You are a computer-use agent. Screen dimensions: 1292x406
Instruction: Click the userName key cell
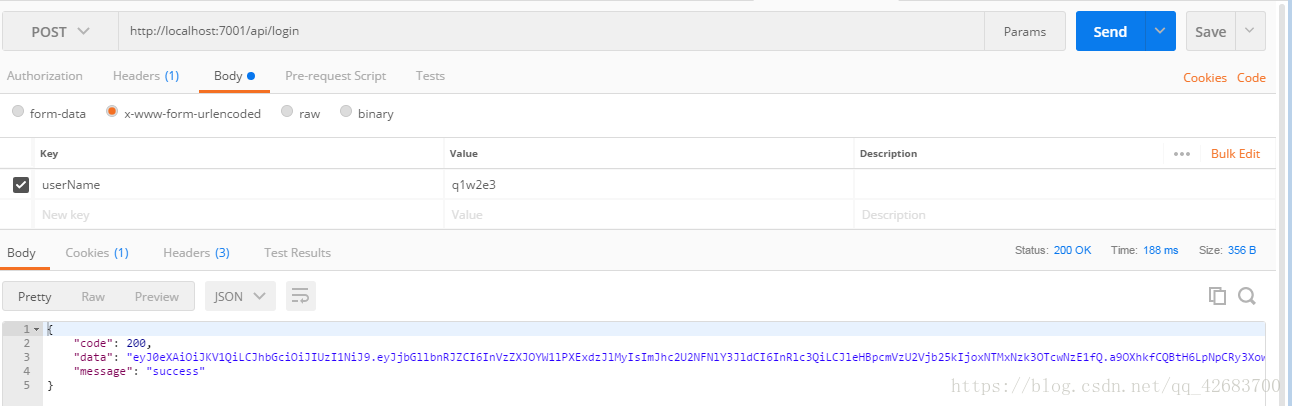(x=239, y=185)
